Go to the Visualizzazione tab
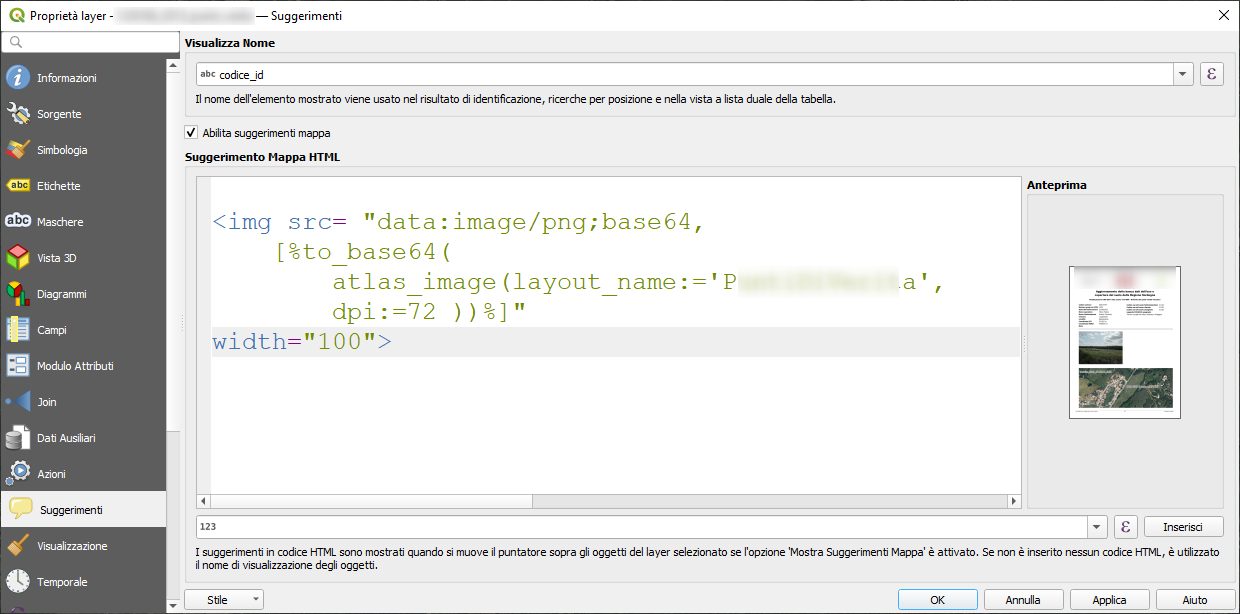 pyautogui.click(x=72, y=546)
